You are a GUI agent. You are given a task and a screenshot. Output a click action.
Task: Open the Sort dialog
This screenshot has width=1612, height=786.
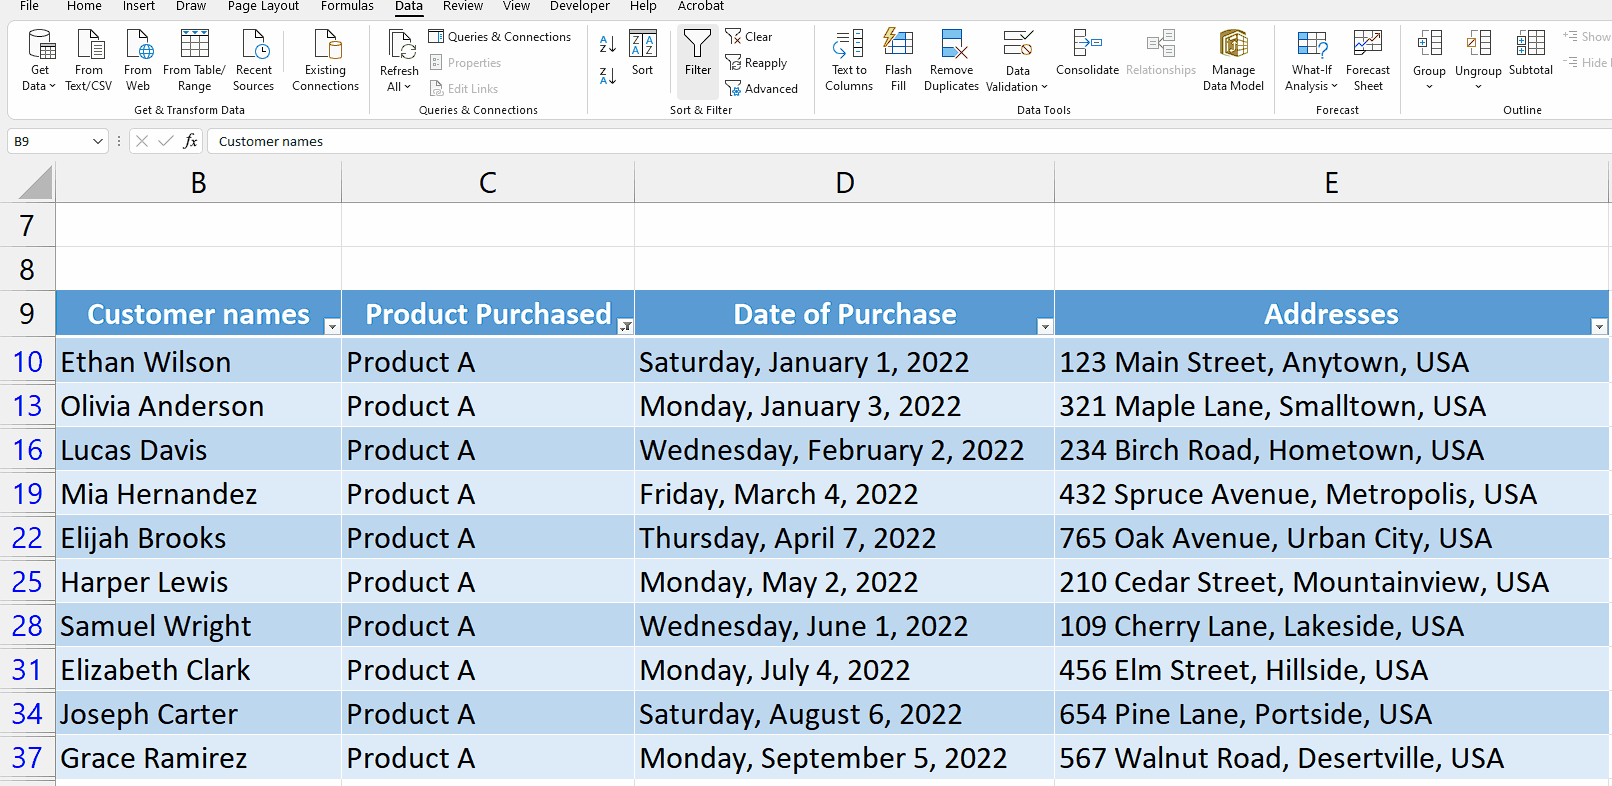[642, 54]
